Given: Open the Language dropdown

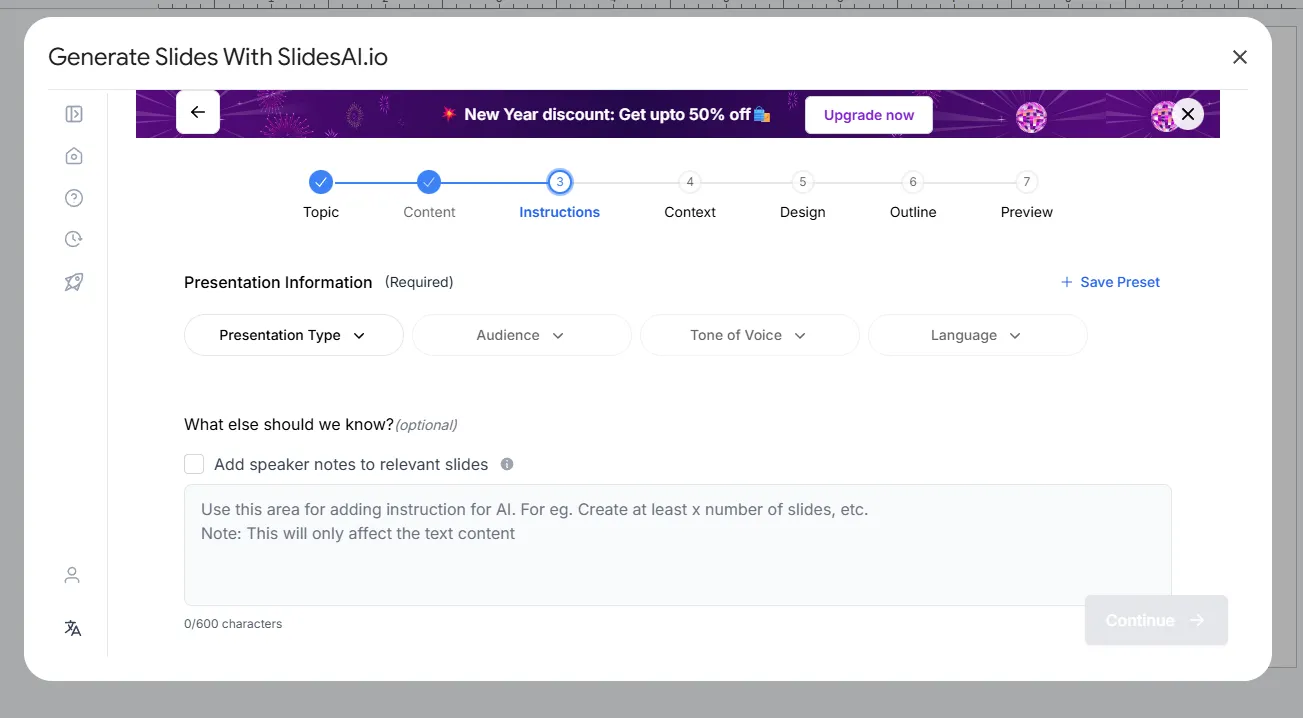Looking at the screenshot, I should 977,335.
